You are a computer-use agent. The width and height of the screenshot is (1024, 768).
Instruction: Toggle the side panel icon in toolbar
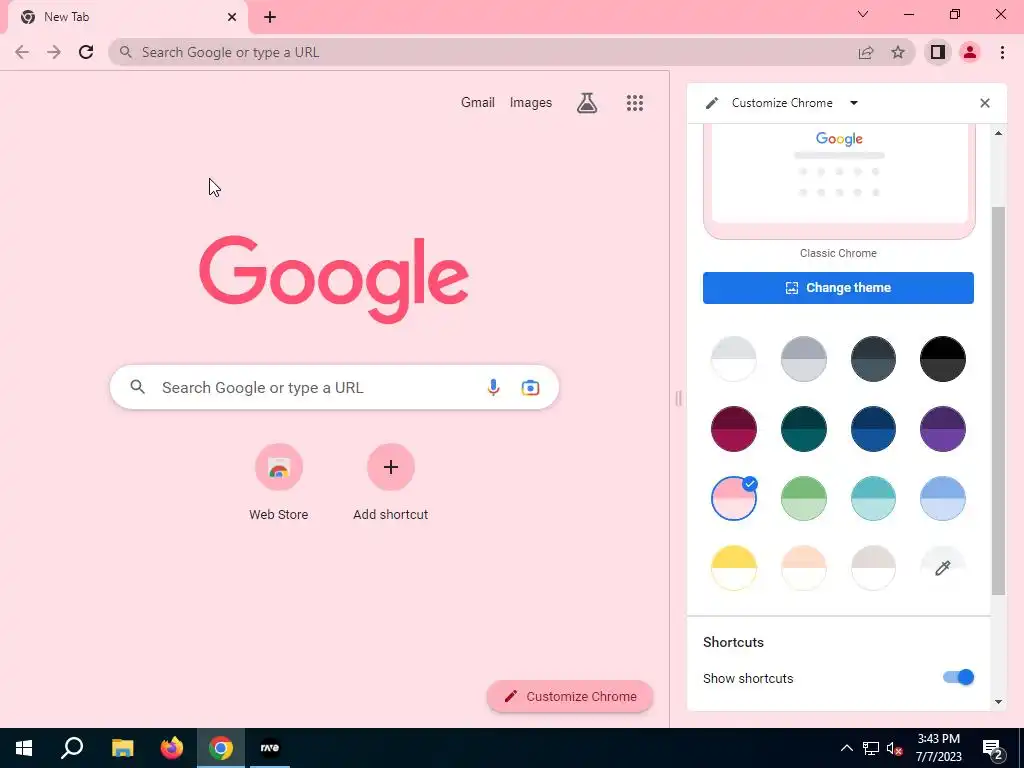coord(938,52)
